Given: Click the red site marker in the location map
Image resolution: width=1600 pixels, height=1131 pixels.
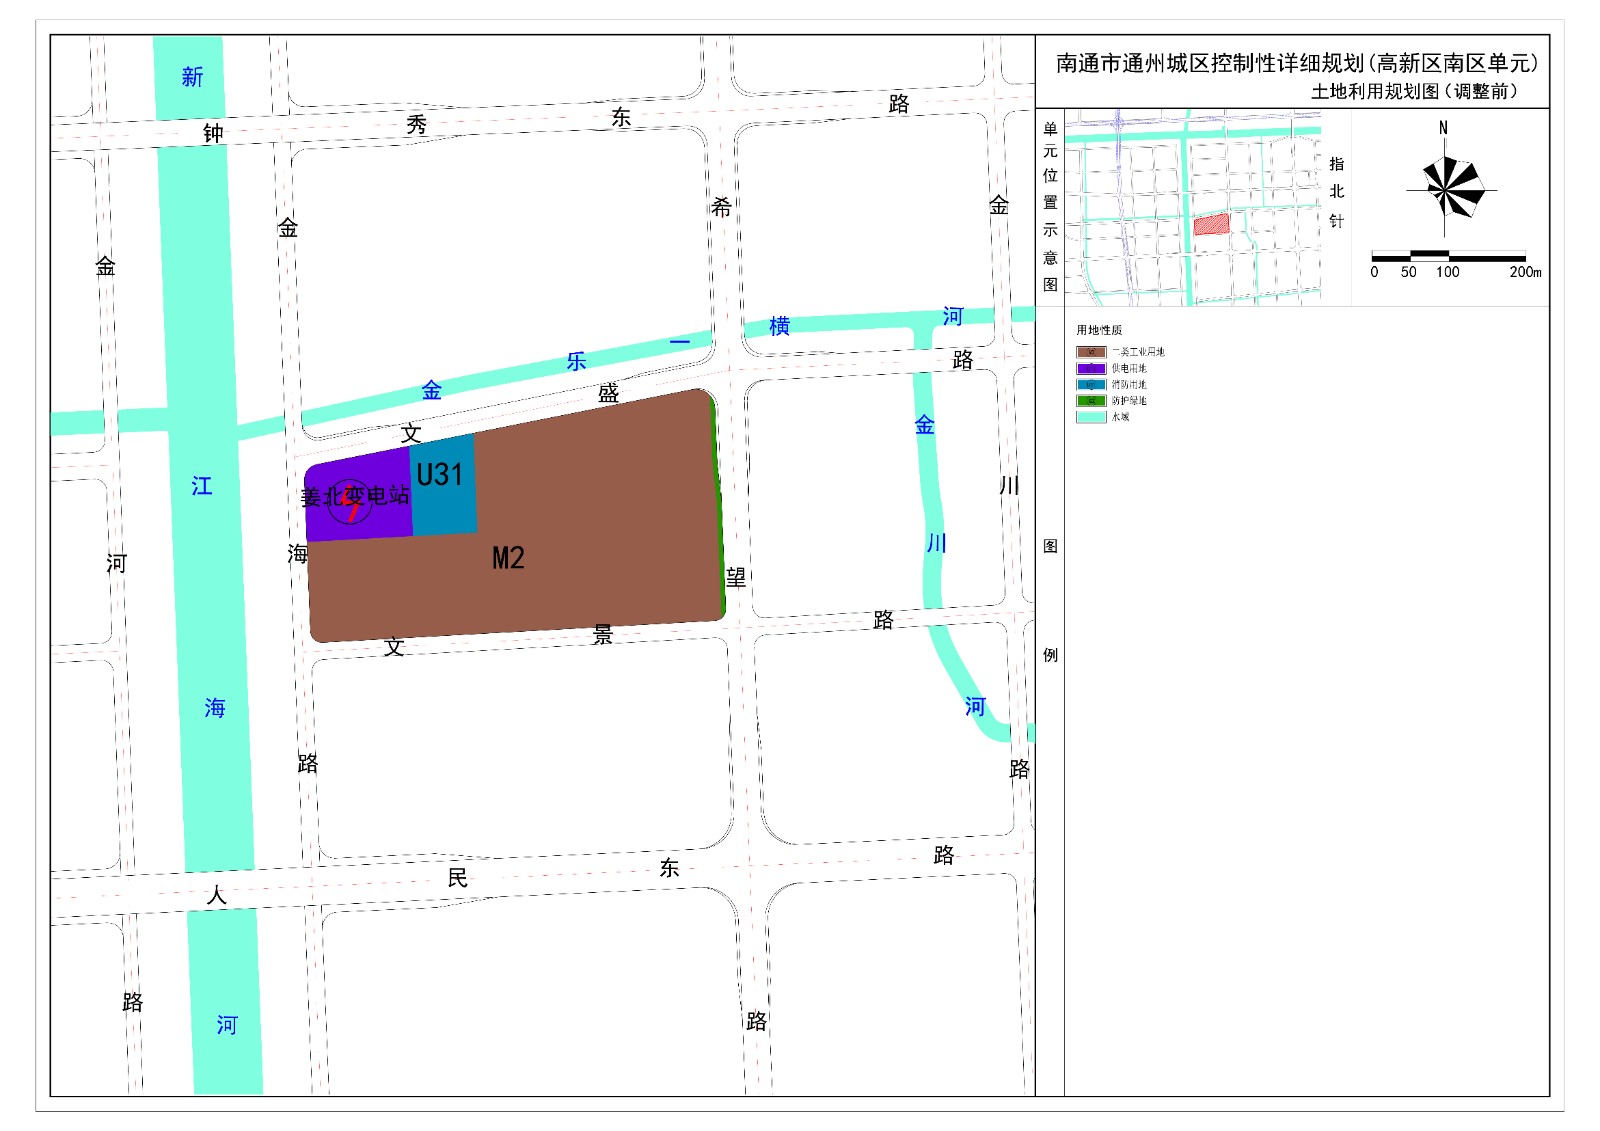Looking at the screenshot, I should 1211,224.
